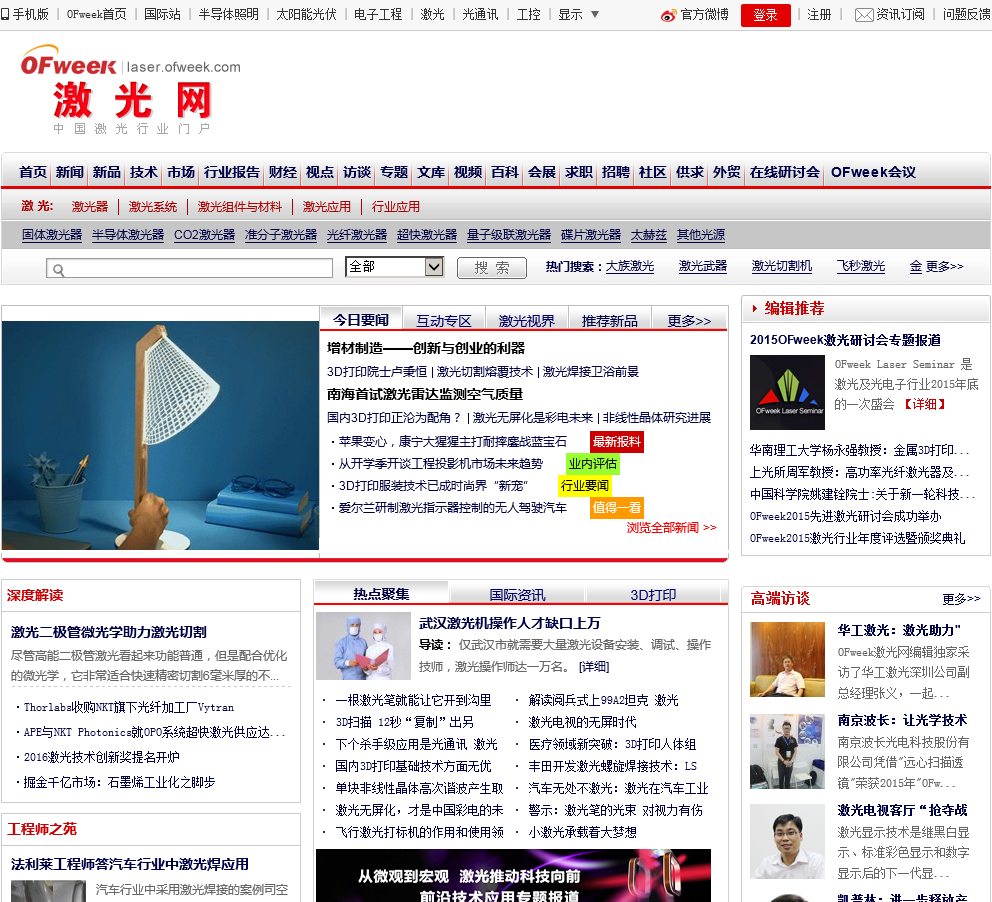Click the 更多>> link in 高端访谈
Image resolution: width=992 pixels, height=902 pixels.
961,598
